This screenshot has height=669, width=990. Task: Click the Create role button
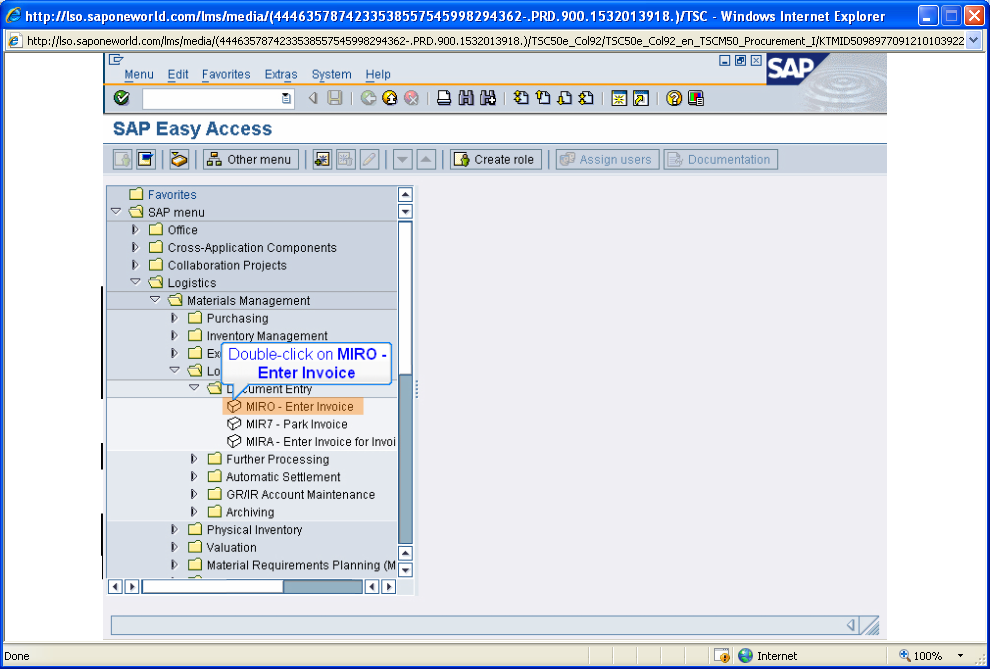pos(496,160)
